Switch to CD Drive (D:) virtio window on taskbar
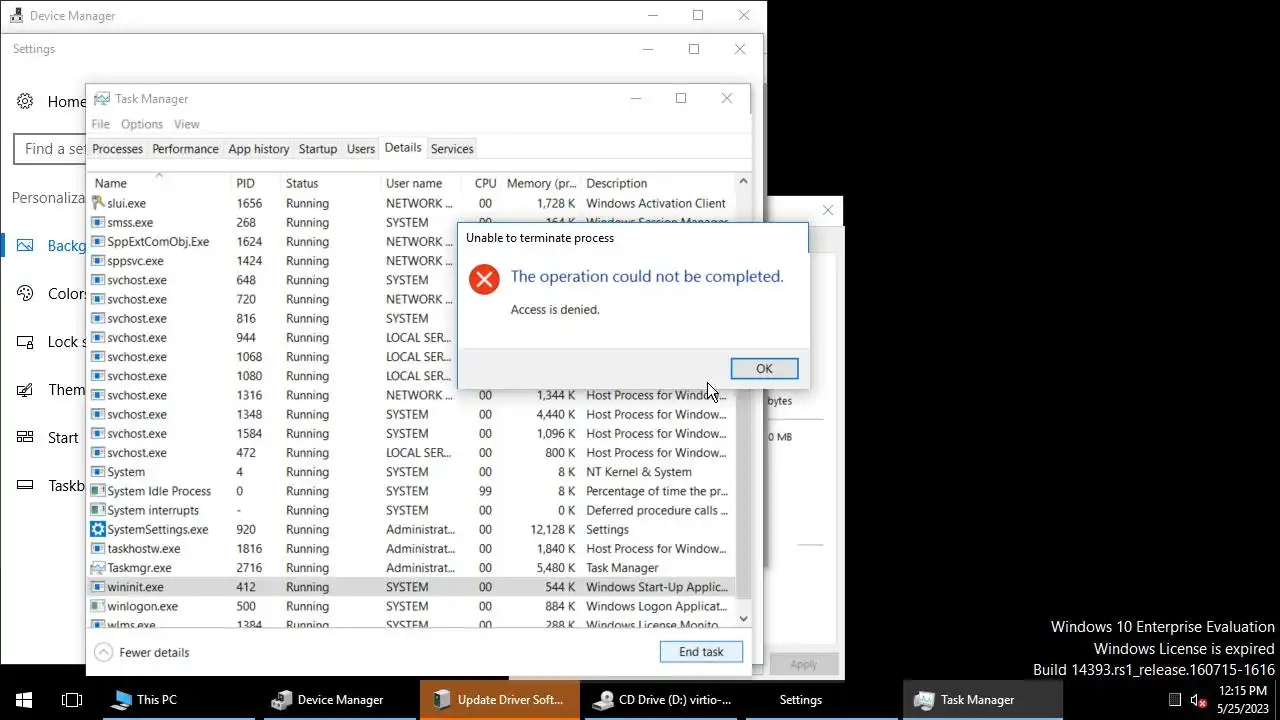1280x720 pixels. coord(662,700)
